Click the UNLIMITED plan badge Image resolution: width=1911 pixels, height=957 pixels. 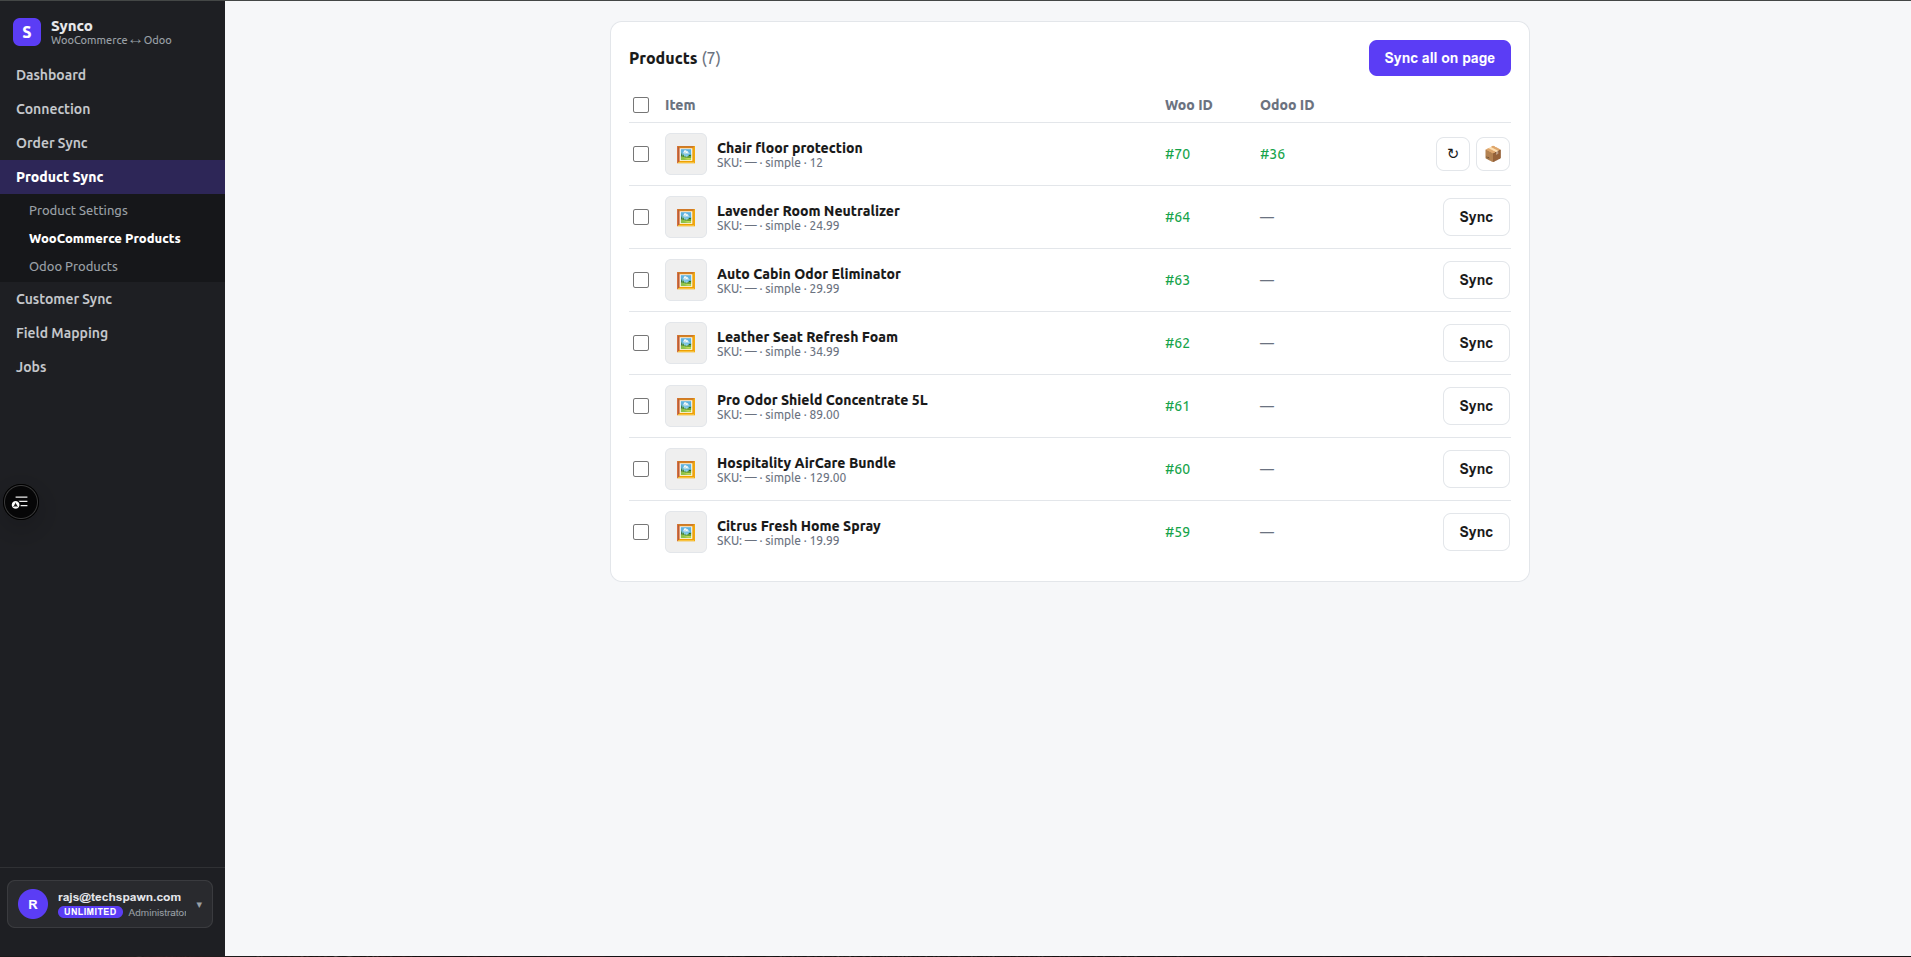[90, 912]
